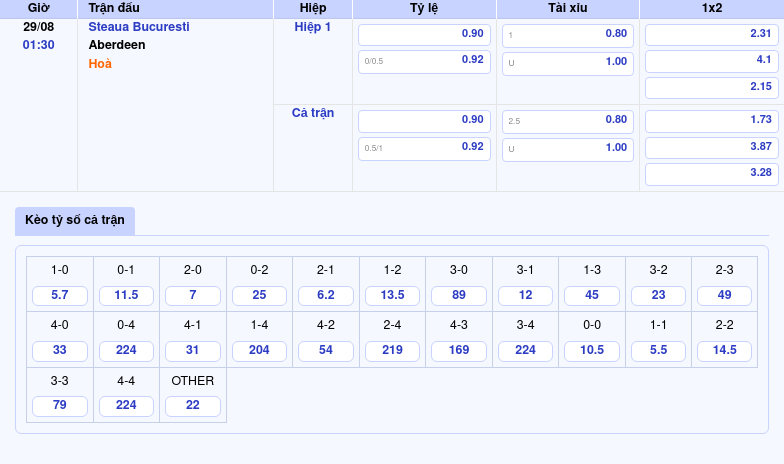Choose first-half 1x2 odds 2.31
Screen dimensions: 784x464
point(711,34)
